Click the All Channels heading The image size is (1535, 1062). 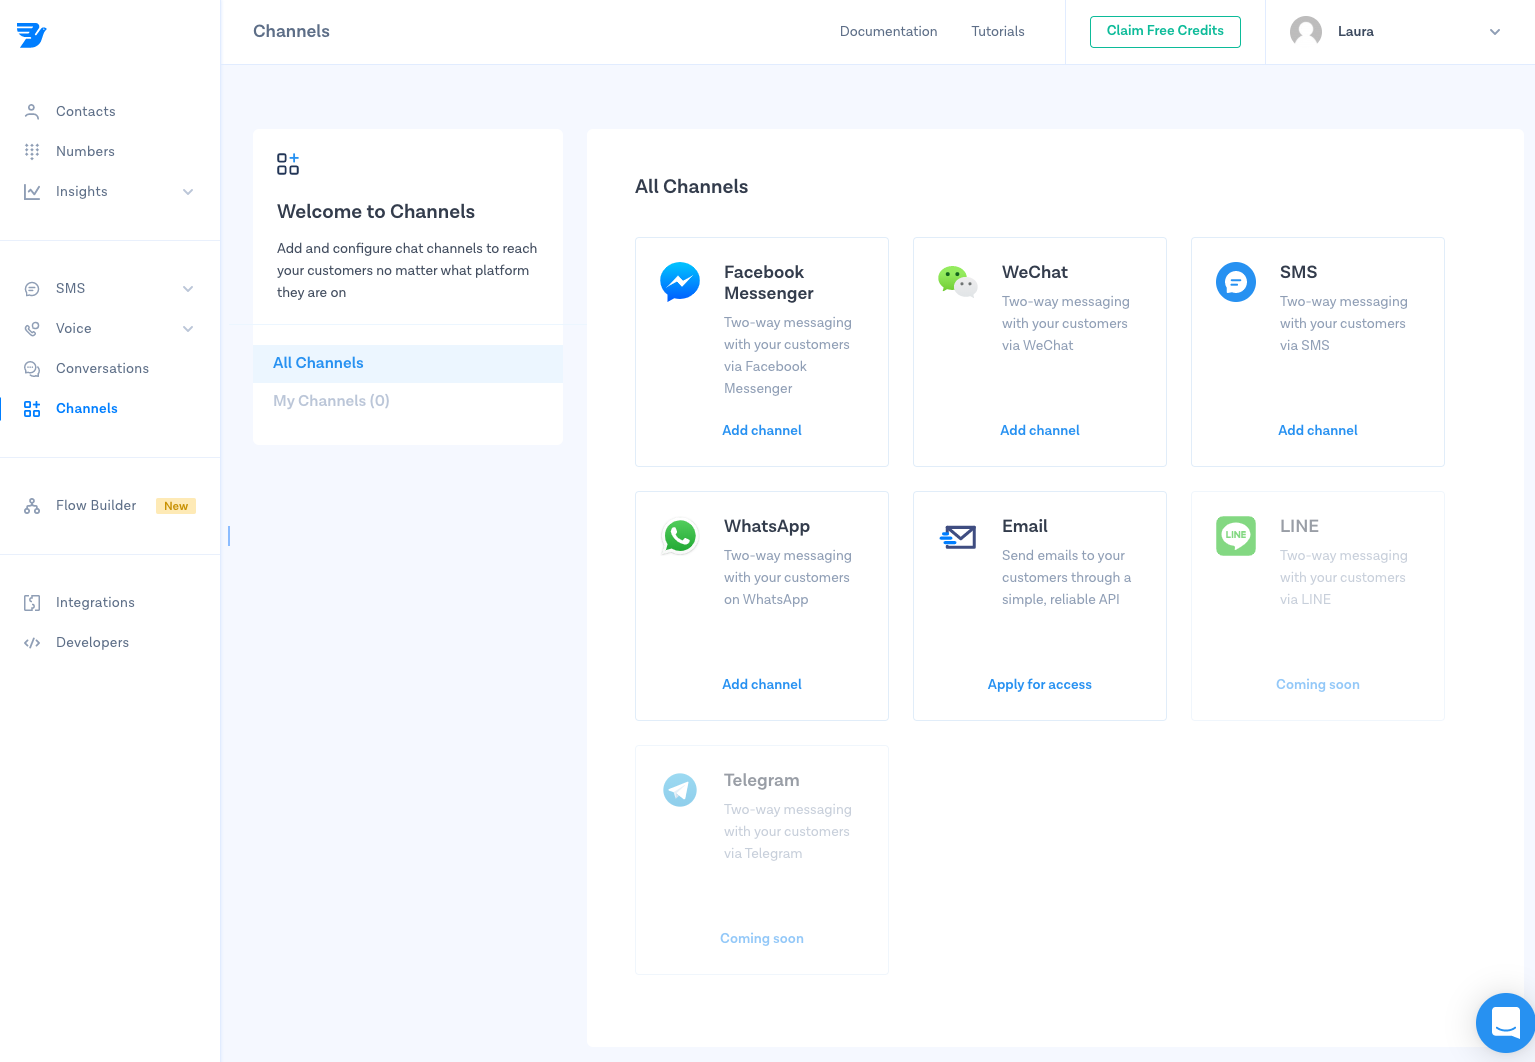click(692, 187)
